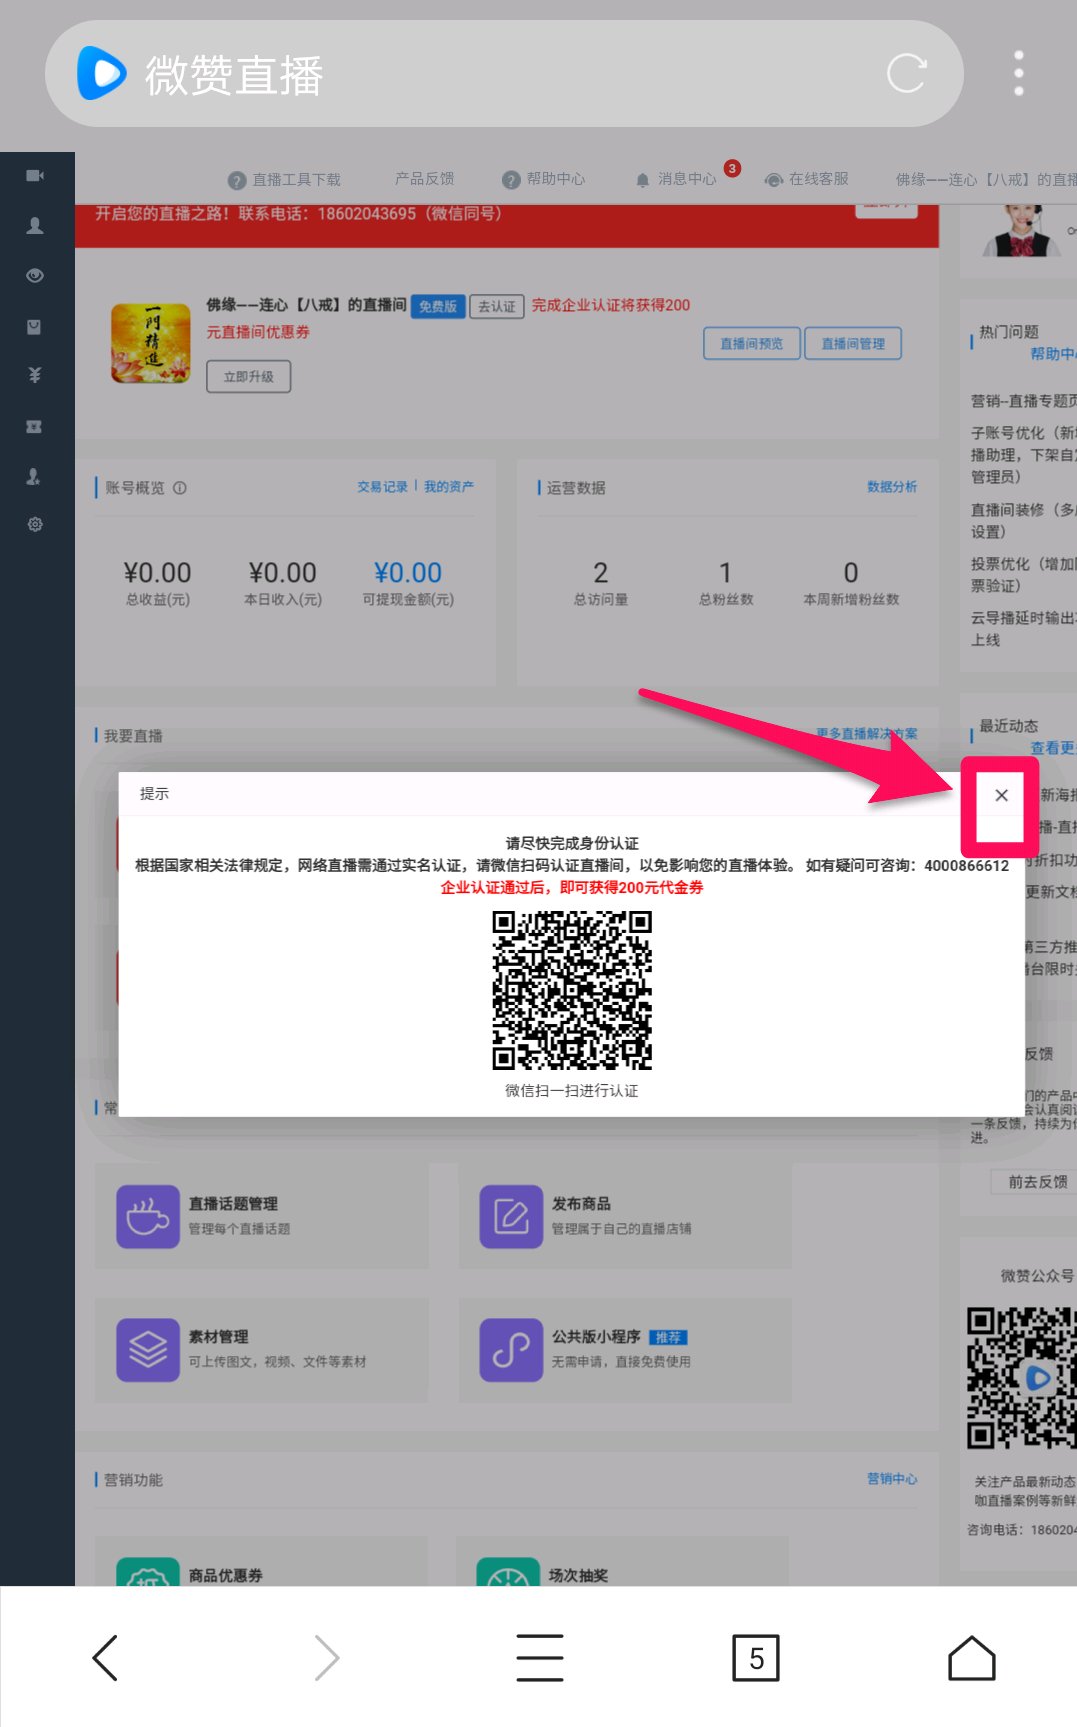1077x1727 pixels.
Task: Click the 立即升级 button
Action: click(249, 377)
